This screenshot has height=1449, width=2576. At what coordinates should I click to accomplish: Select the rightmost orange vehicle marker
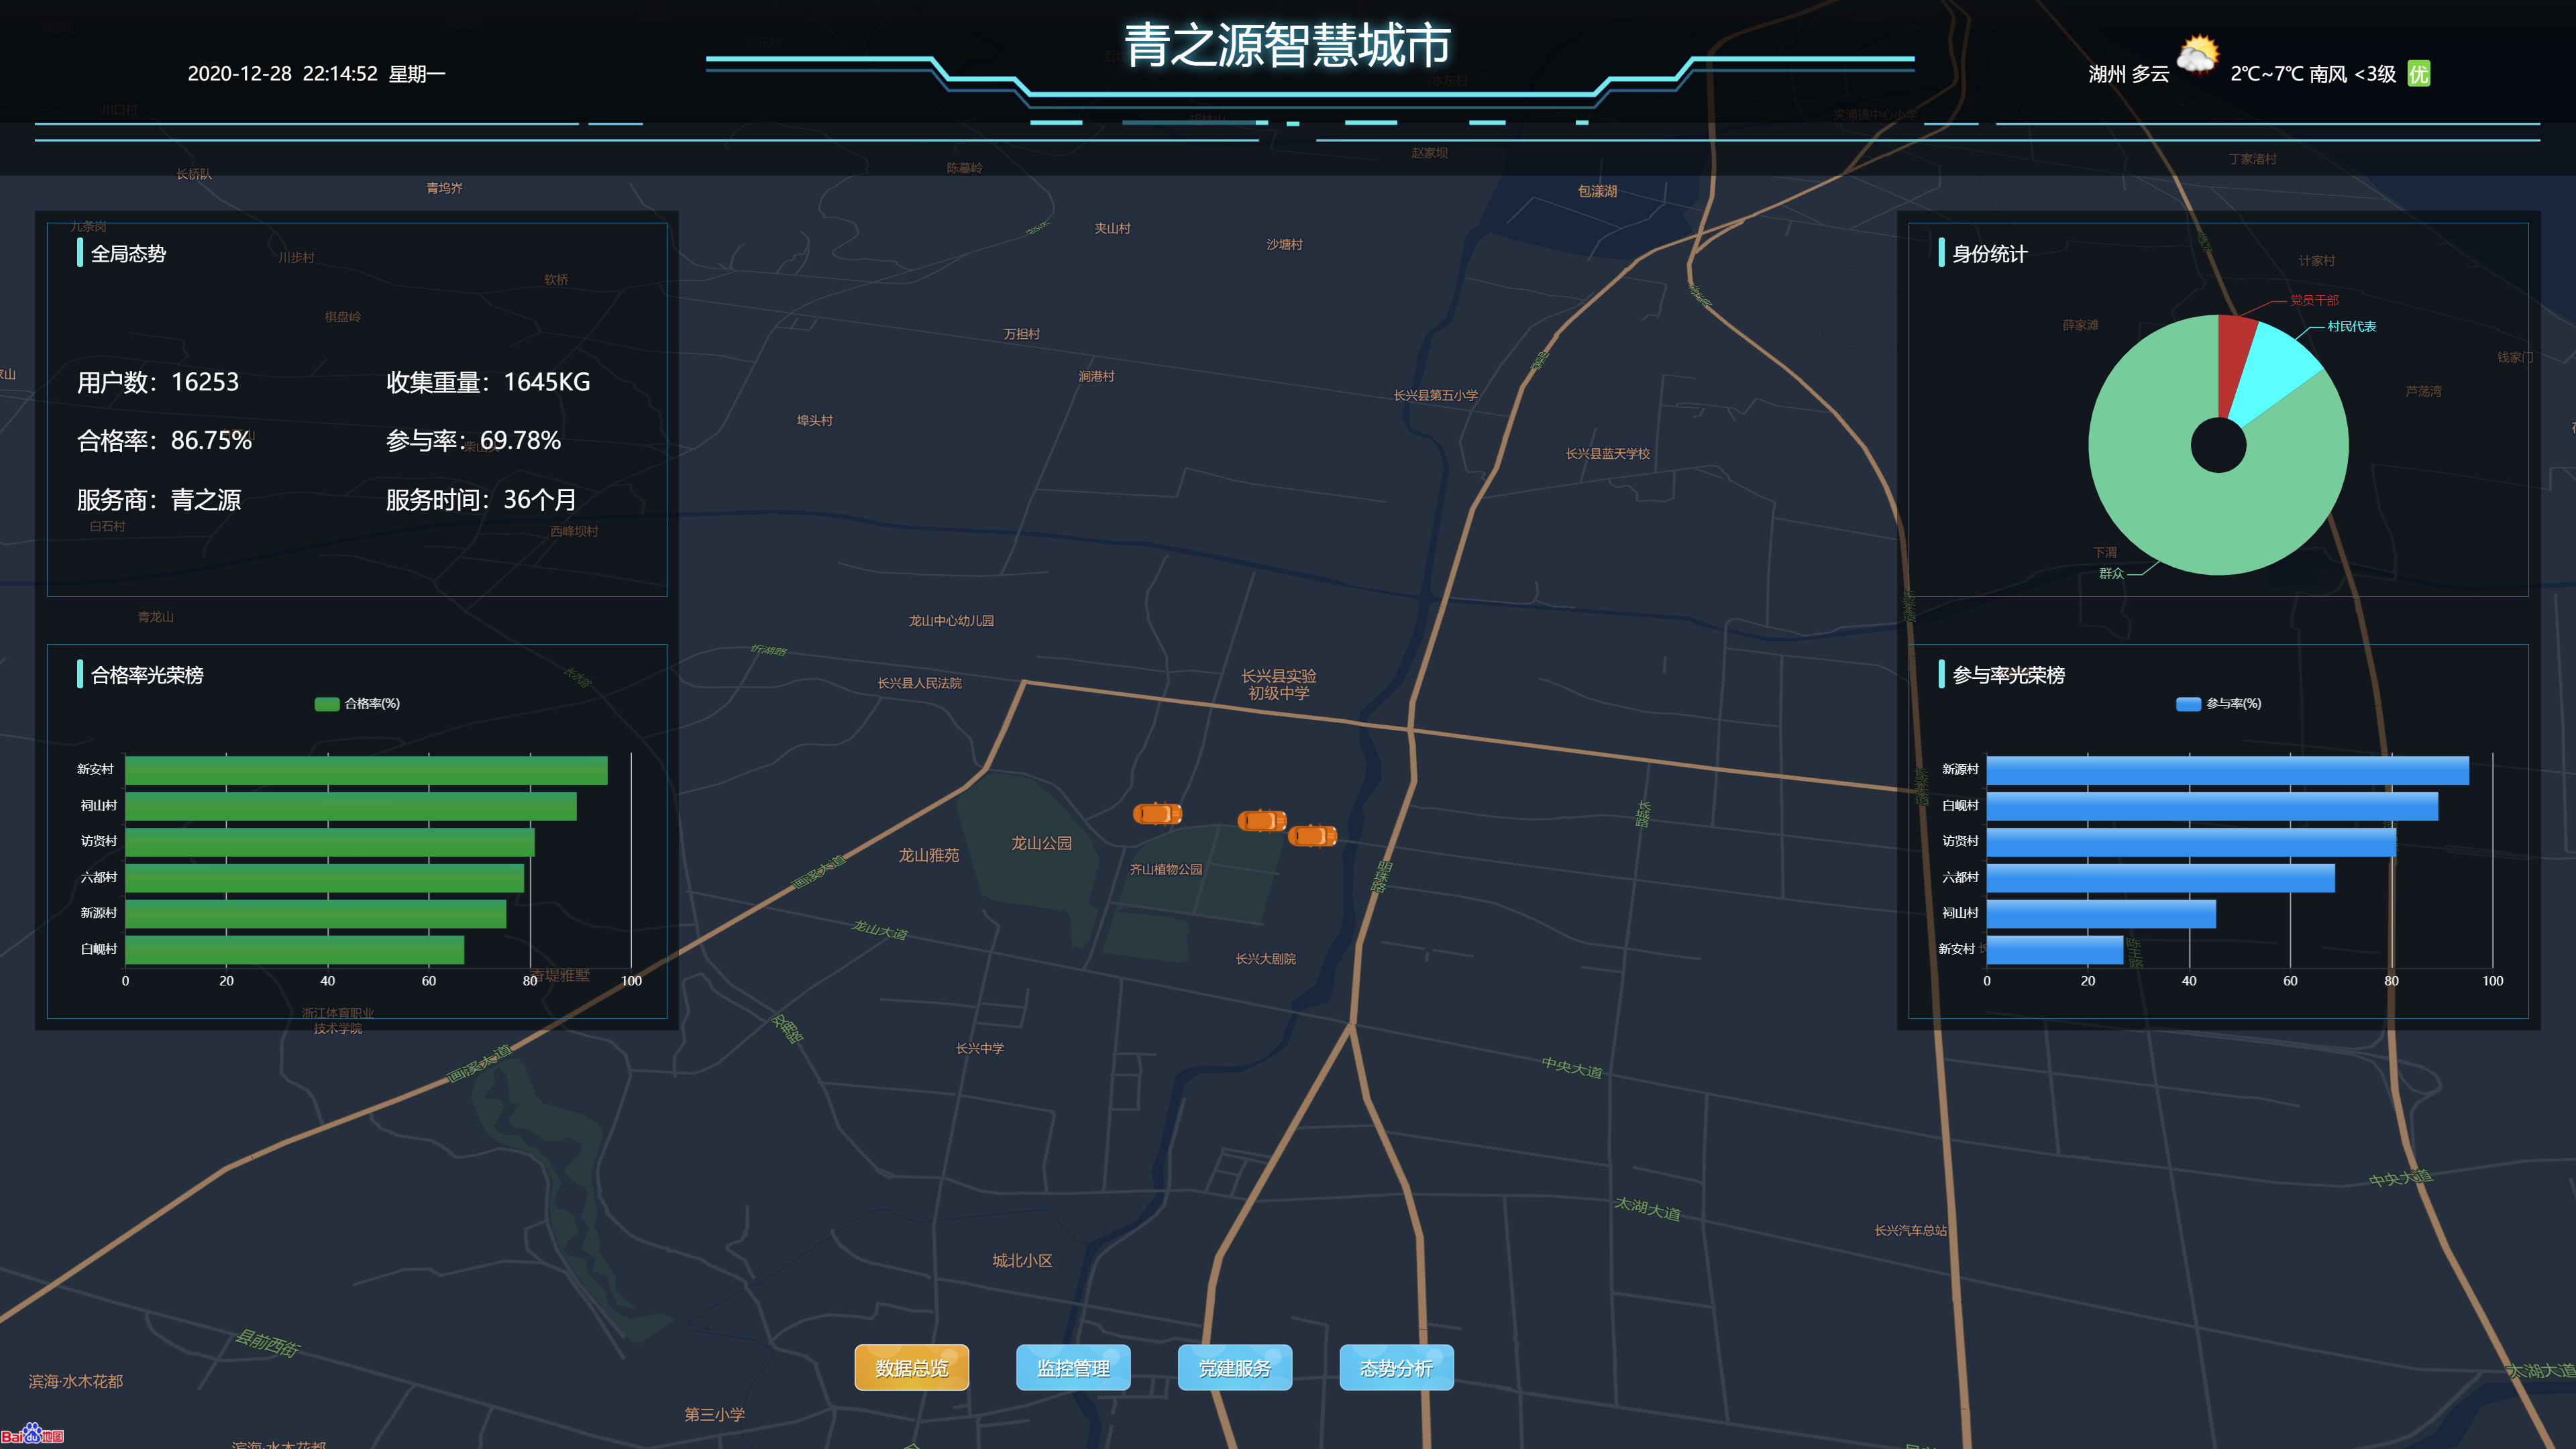pos(1312,835)
